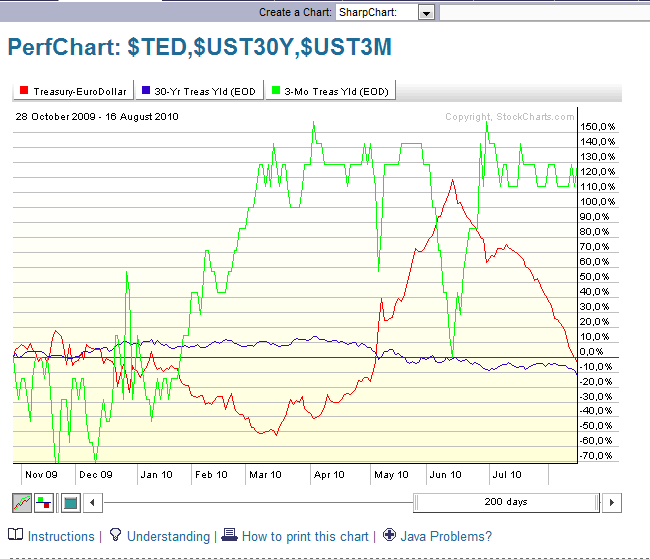Toggle the Treasury-EuroDollar series
Screen dimensions: 650x559
[73, 91]
